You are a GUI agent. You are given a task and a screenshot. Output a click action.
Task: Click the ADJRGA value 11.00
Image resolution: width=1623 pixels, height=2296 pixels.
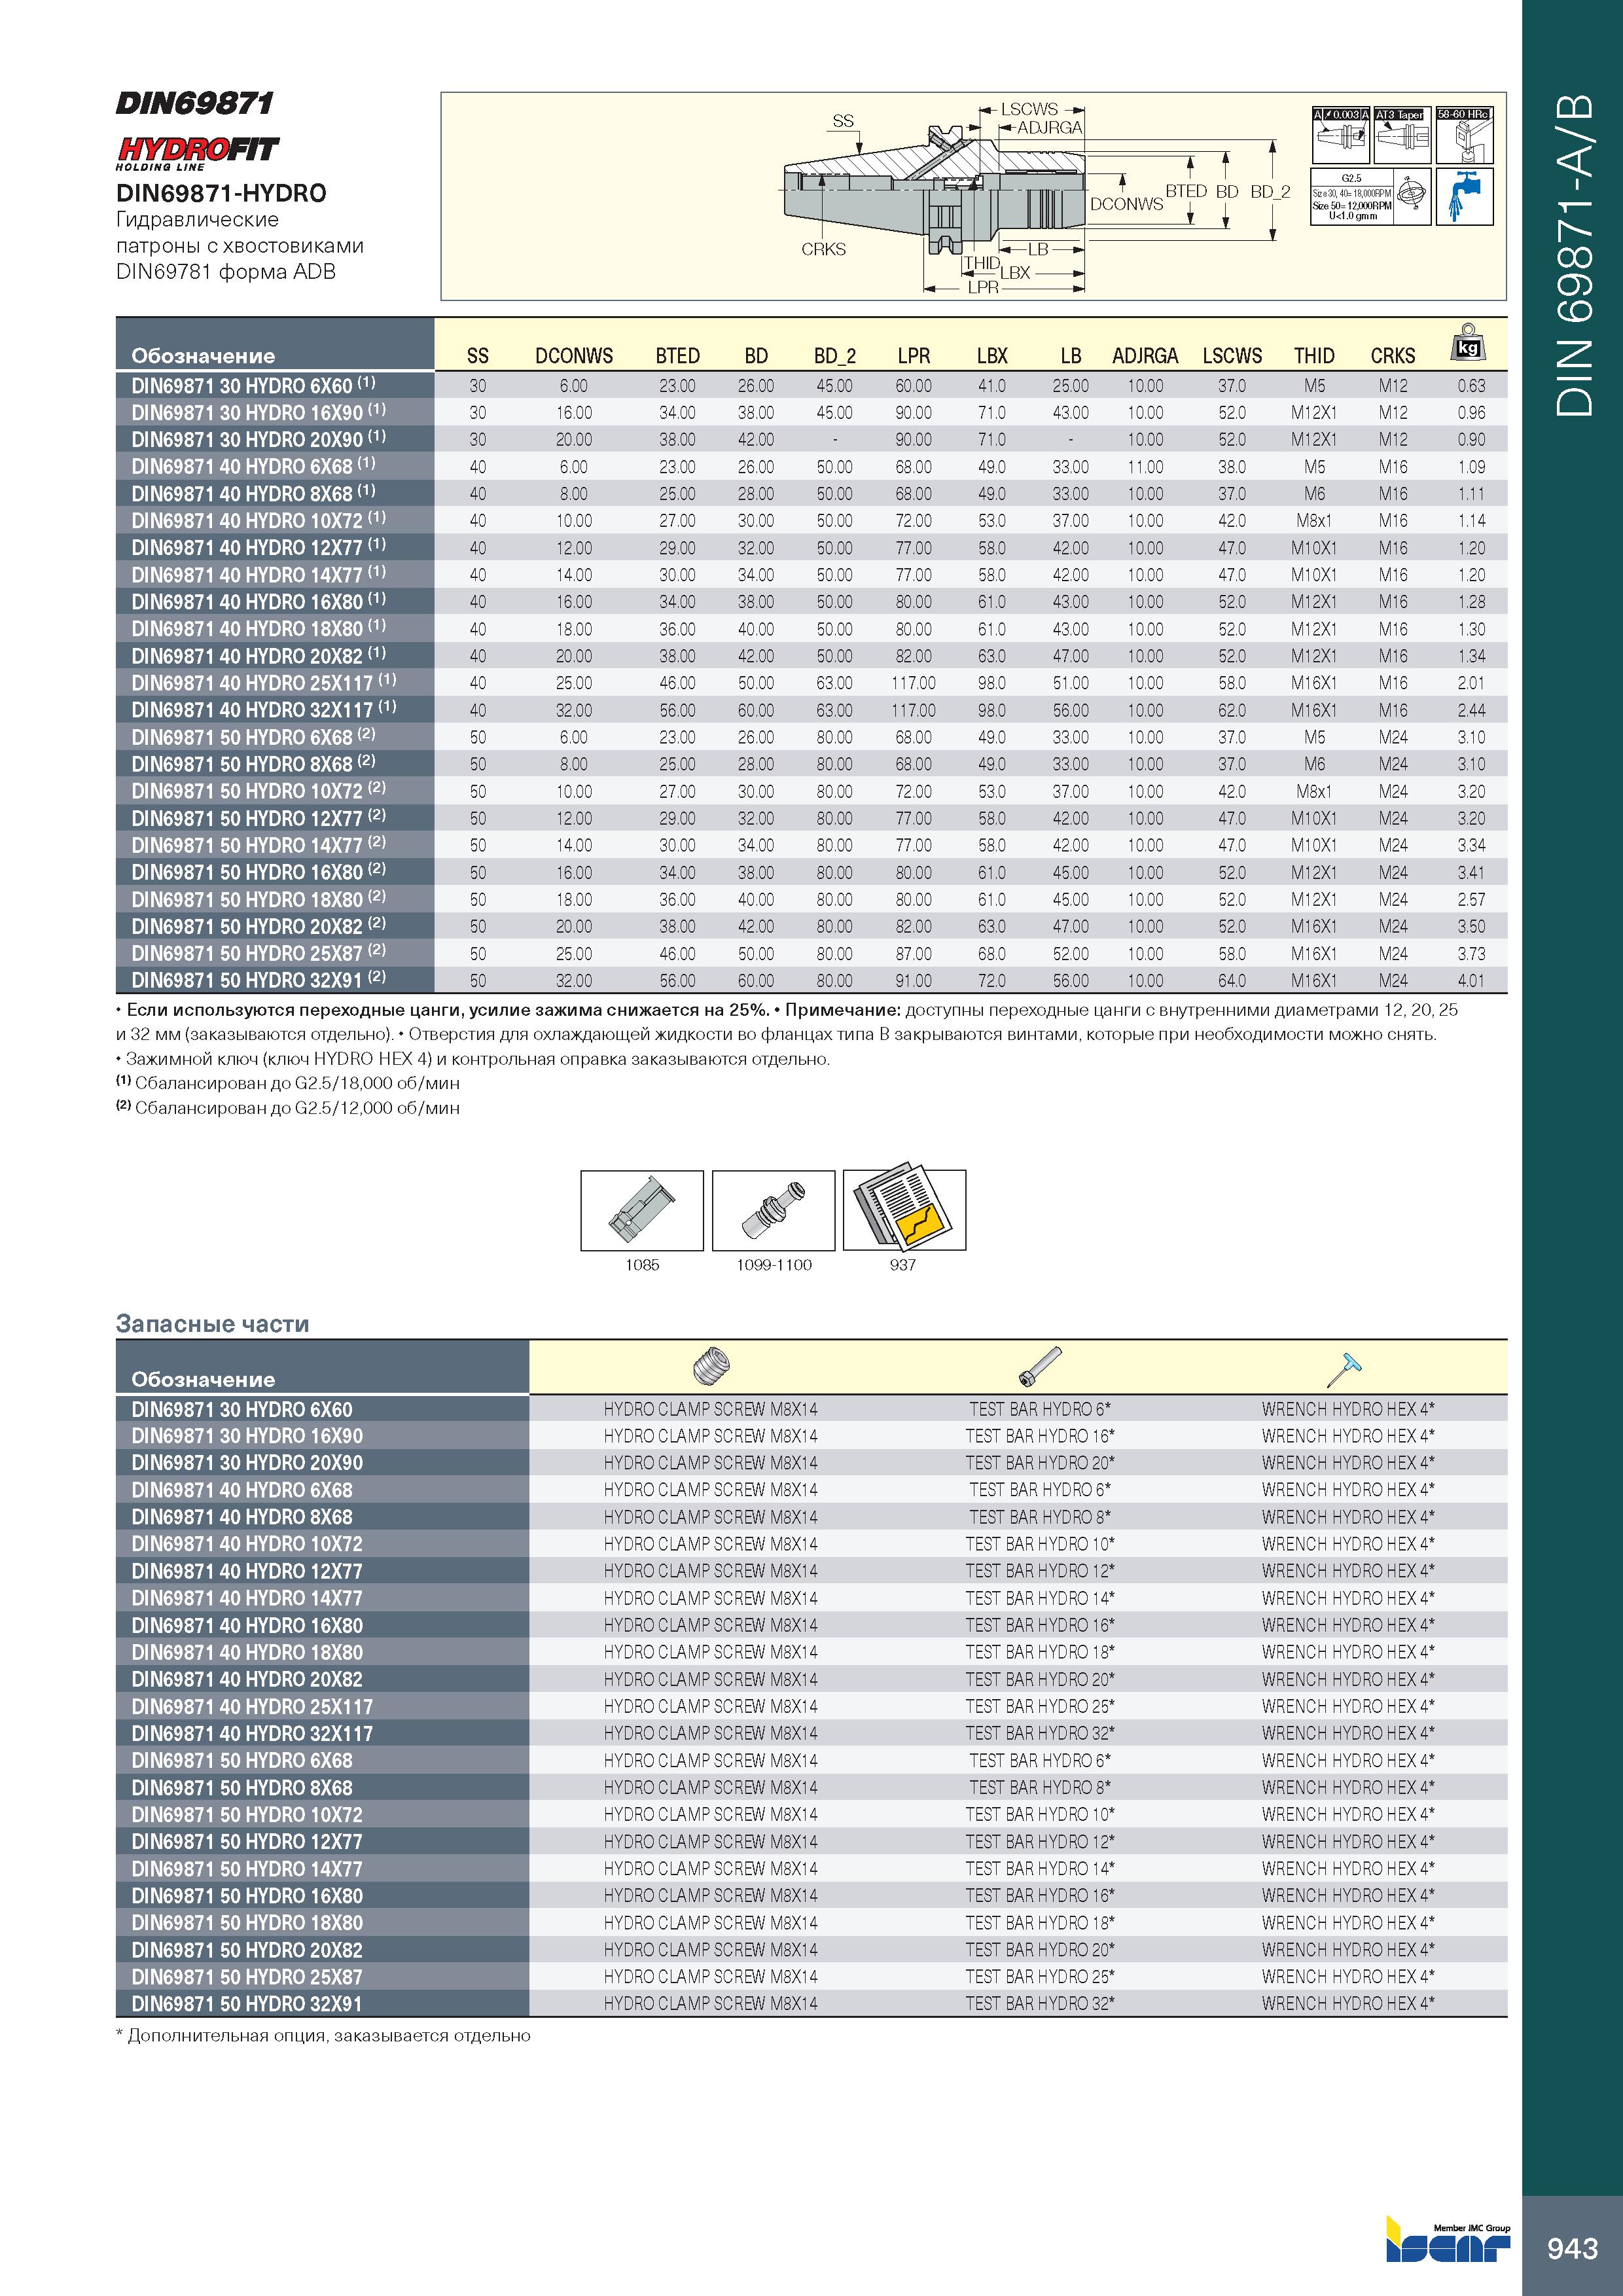[1145, 467]
